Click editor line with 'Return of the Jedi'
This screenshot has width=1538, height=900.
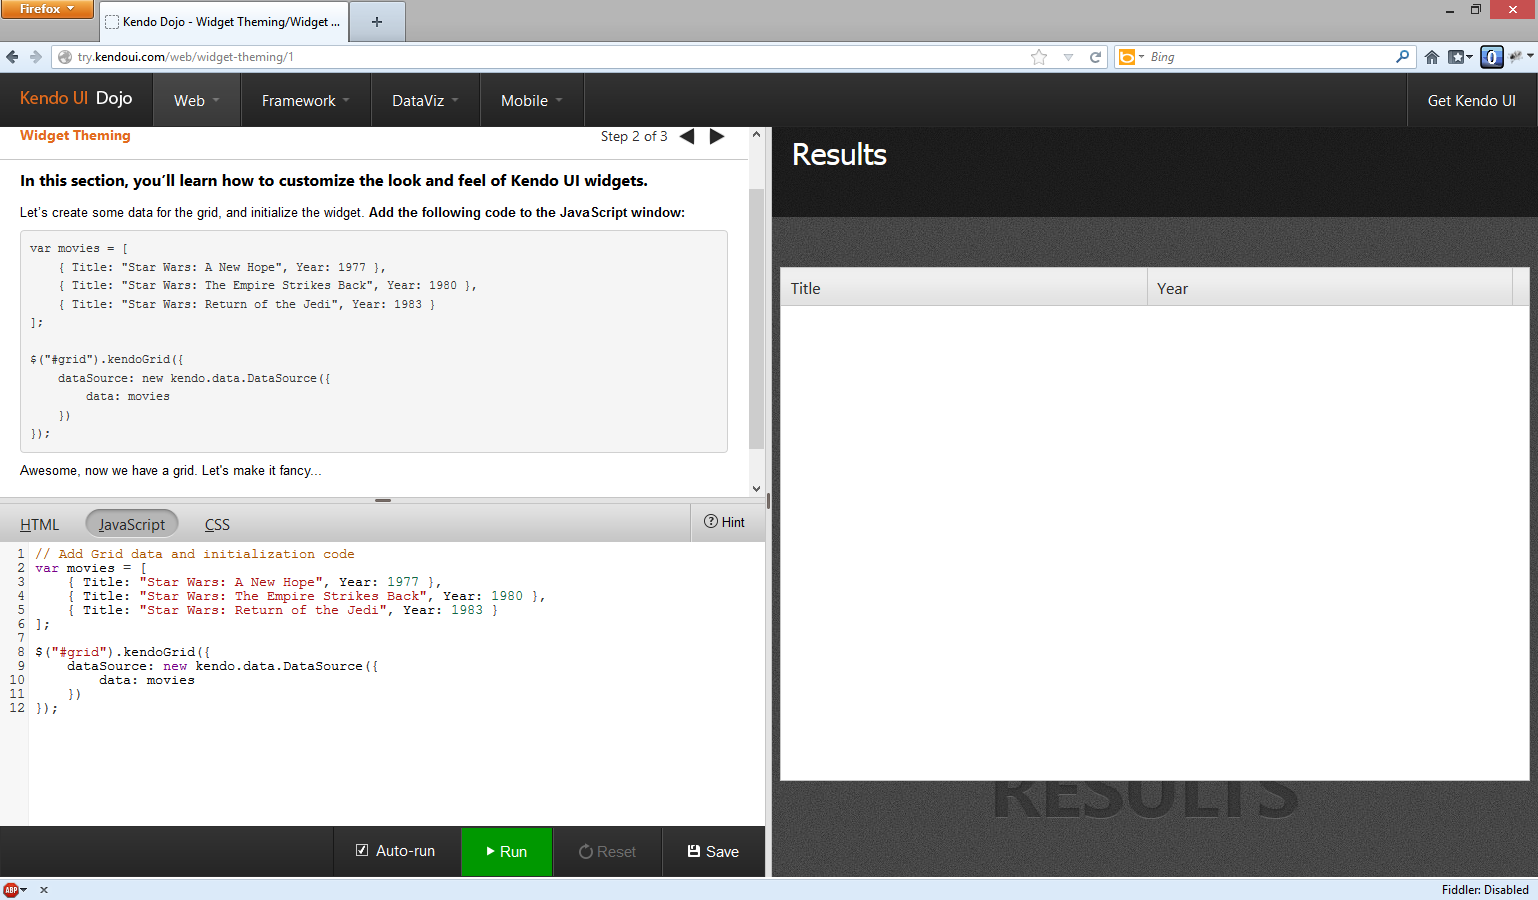283,610
